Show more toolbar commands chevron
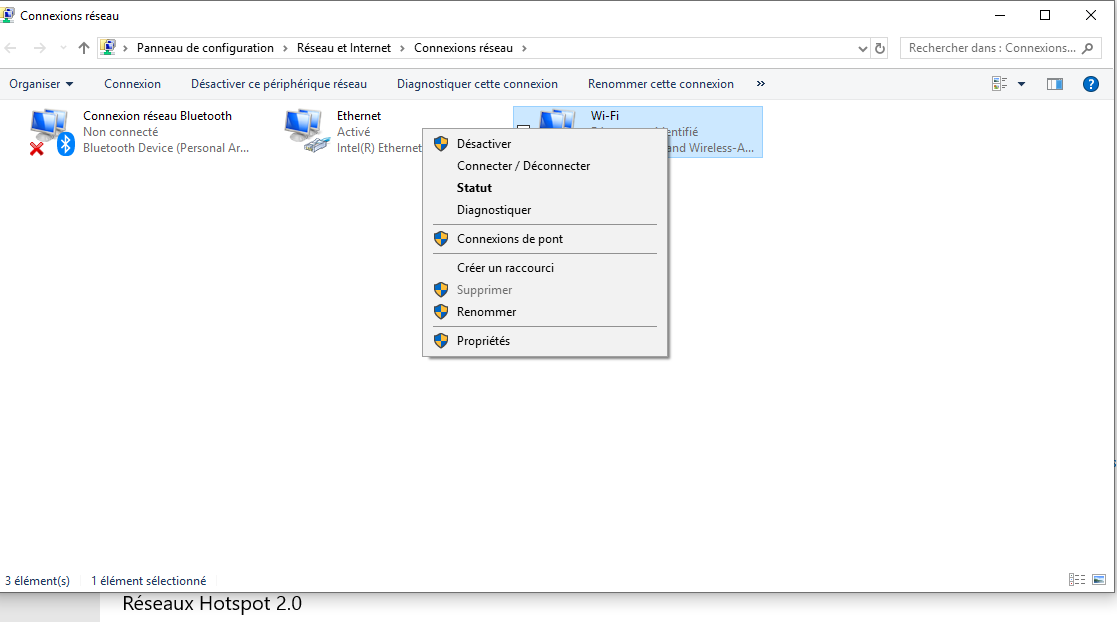The width and height of the screenshot is (1117, 622). (x=761, y=84)
